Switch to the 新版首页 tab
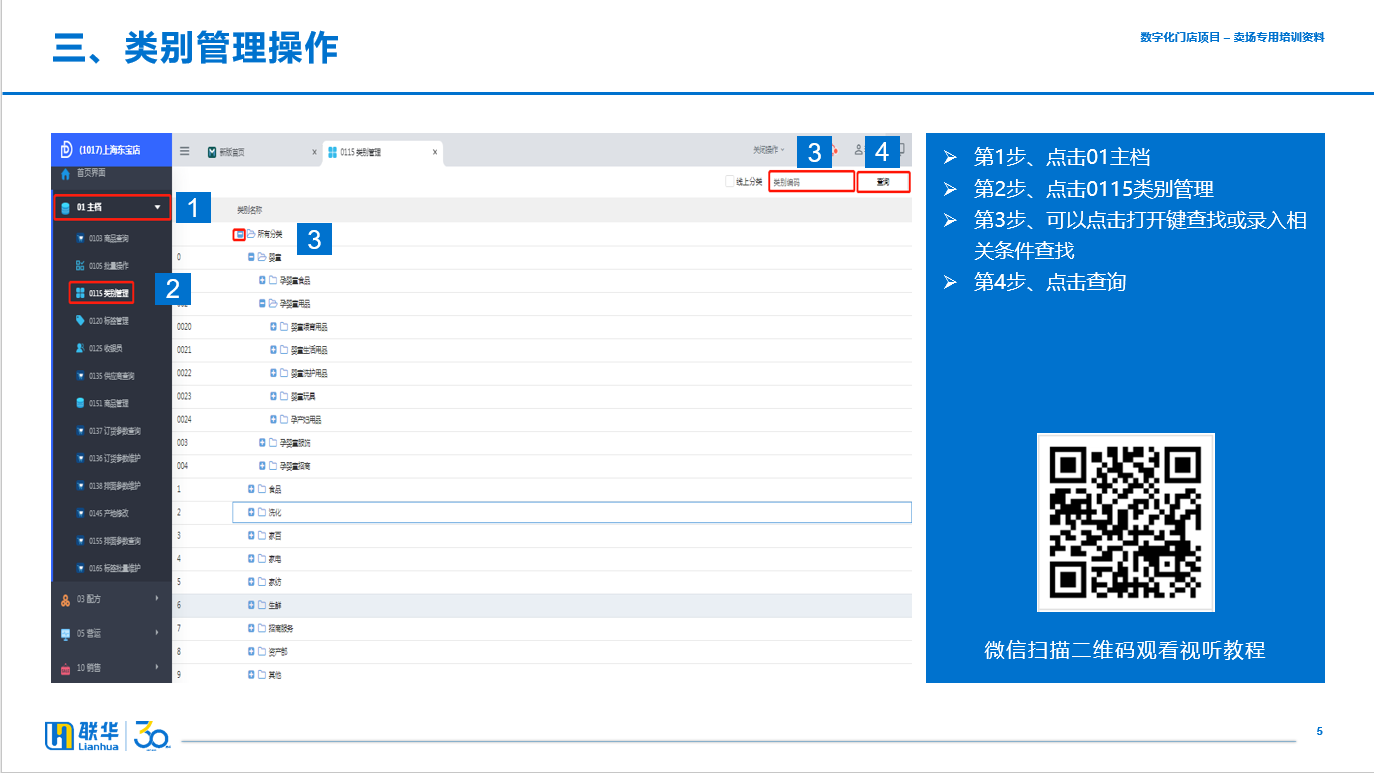 click(x=232, y=152)
